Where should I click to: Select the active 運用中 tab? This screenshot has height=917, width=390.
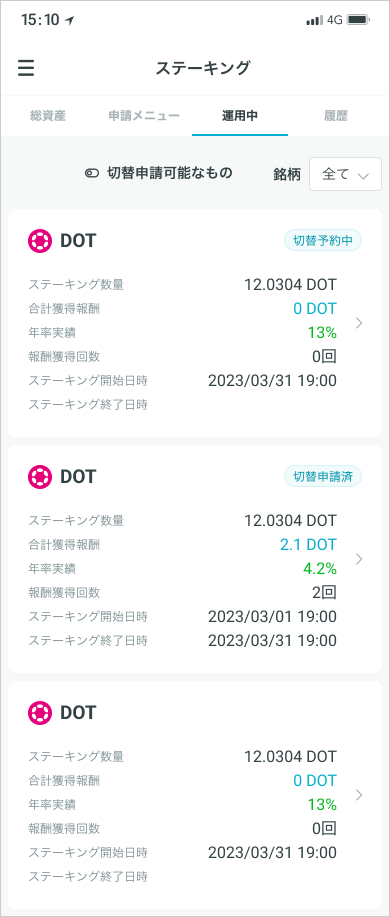pos(240,116)
